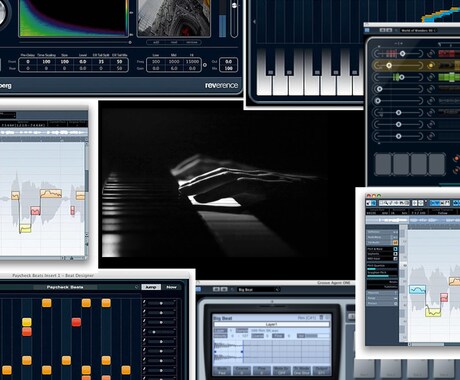Click the last of the four LoopMash scene pads
Viewport: 460px width, 380px height.
pos(436,164)
